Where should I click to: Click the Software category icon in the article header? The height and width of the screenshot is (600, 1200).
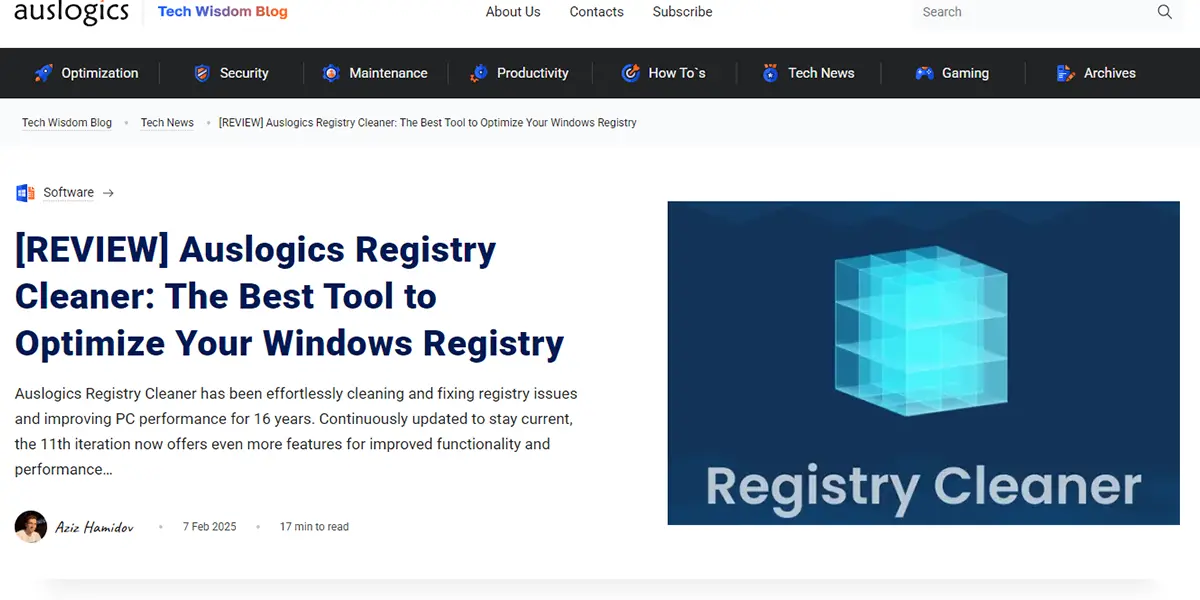point(24,192)
